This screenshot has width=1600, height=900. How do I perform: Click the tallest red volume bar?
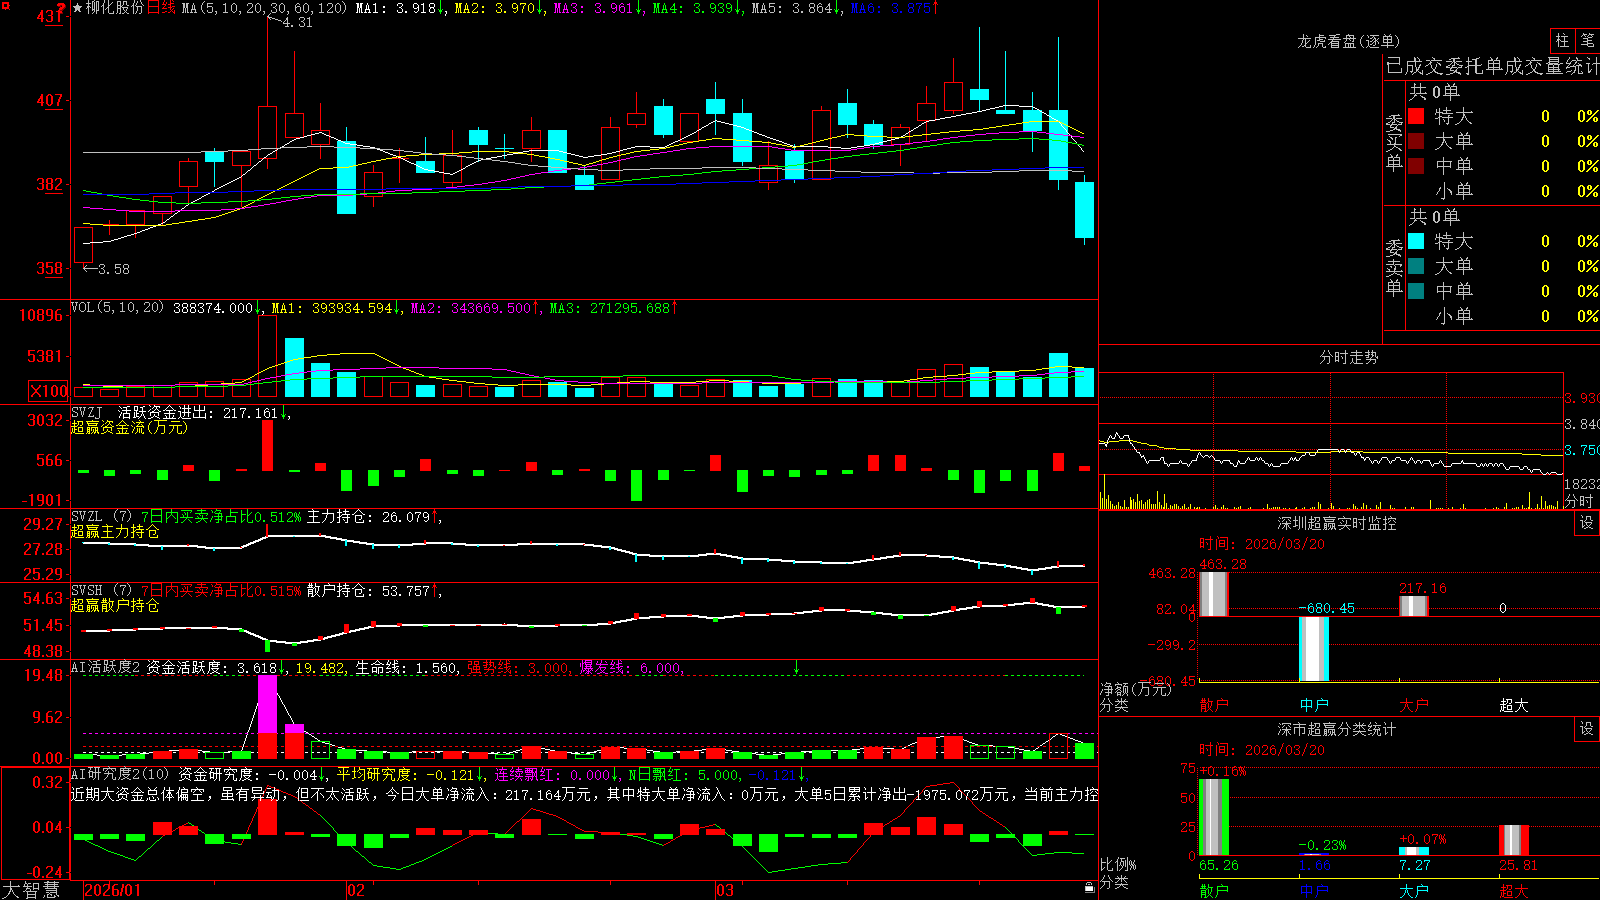point(267,357)
